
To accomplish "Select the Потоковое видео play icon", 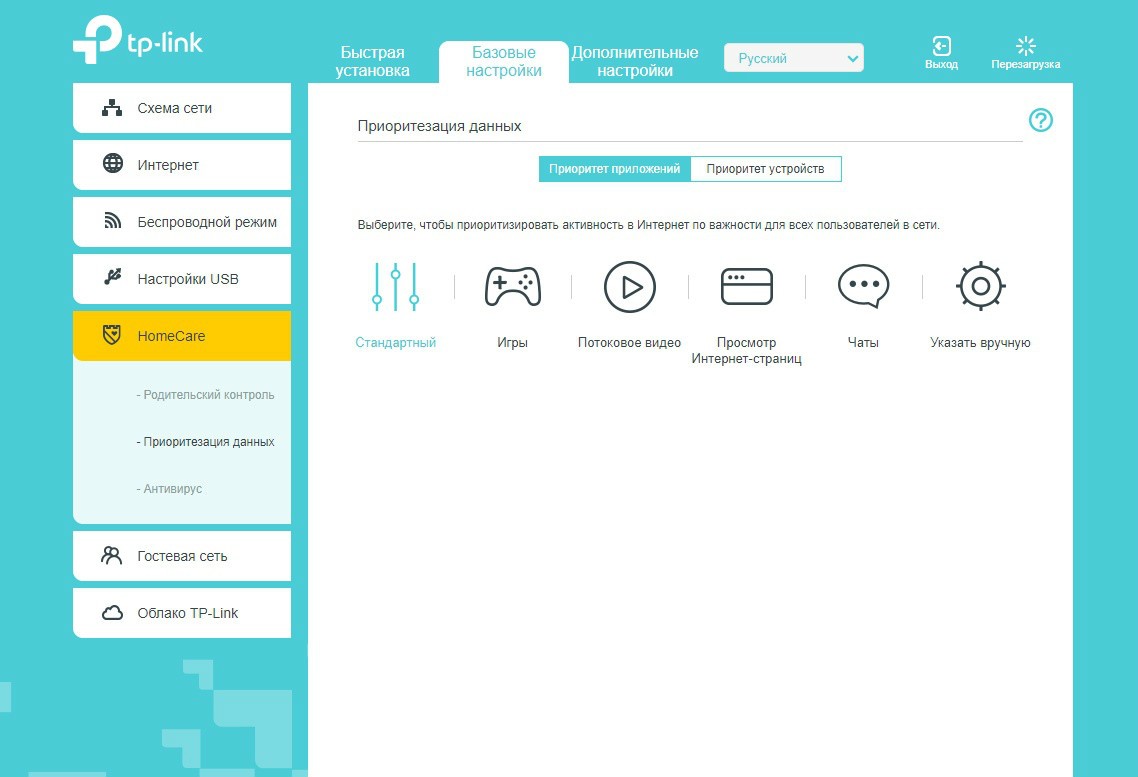I will (629, 287).
